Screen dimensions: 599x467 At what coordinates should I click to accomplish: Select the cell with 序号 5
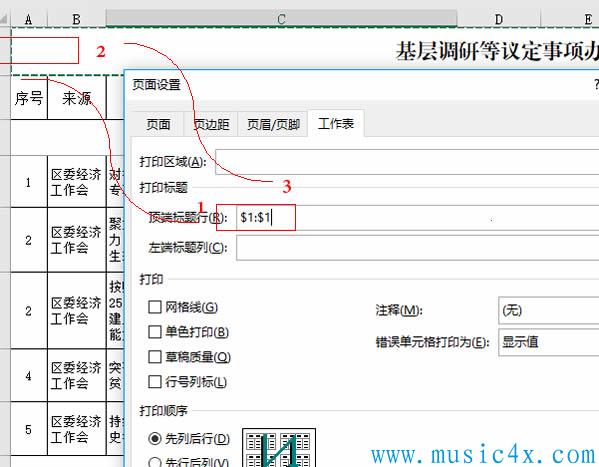tap(29, 429)
